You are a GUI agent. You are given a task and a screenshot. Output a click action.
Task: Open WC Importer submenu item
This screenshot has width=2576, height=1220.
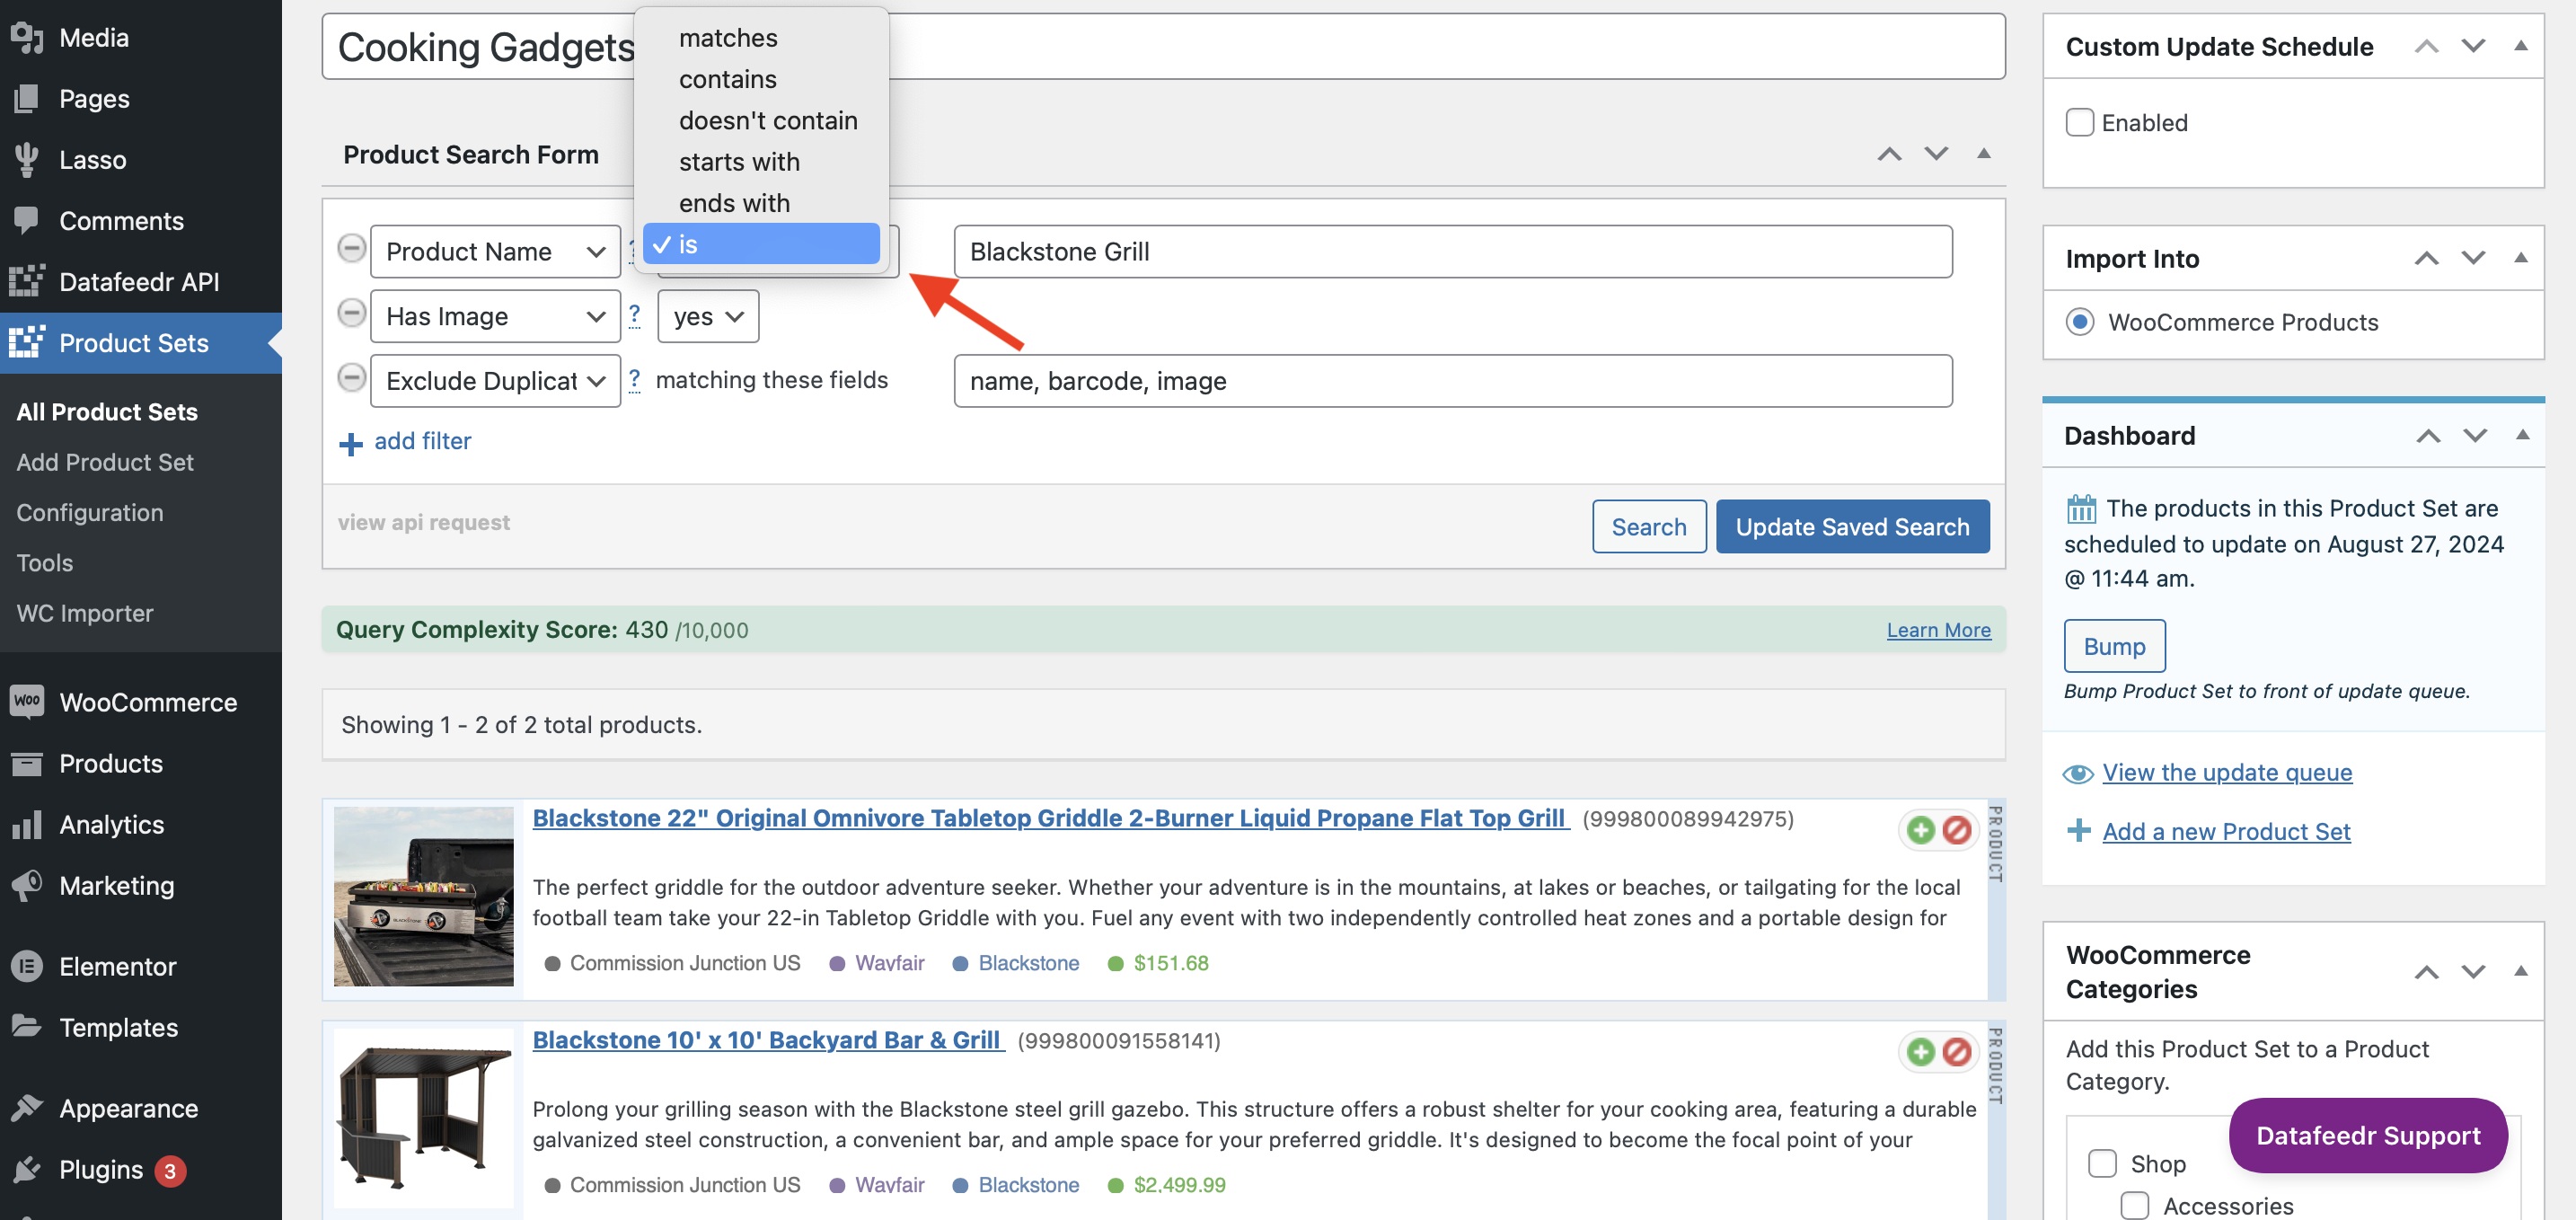85,613
